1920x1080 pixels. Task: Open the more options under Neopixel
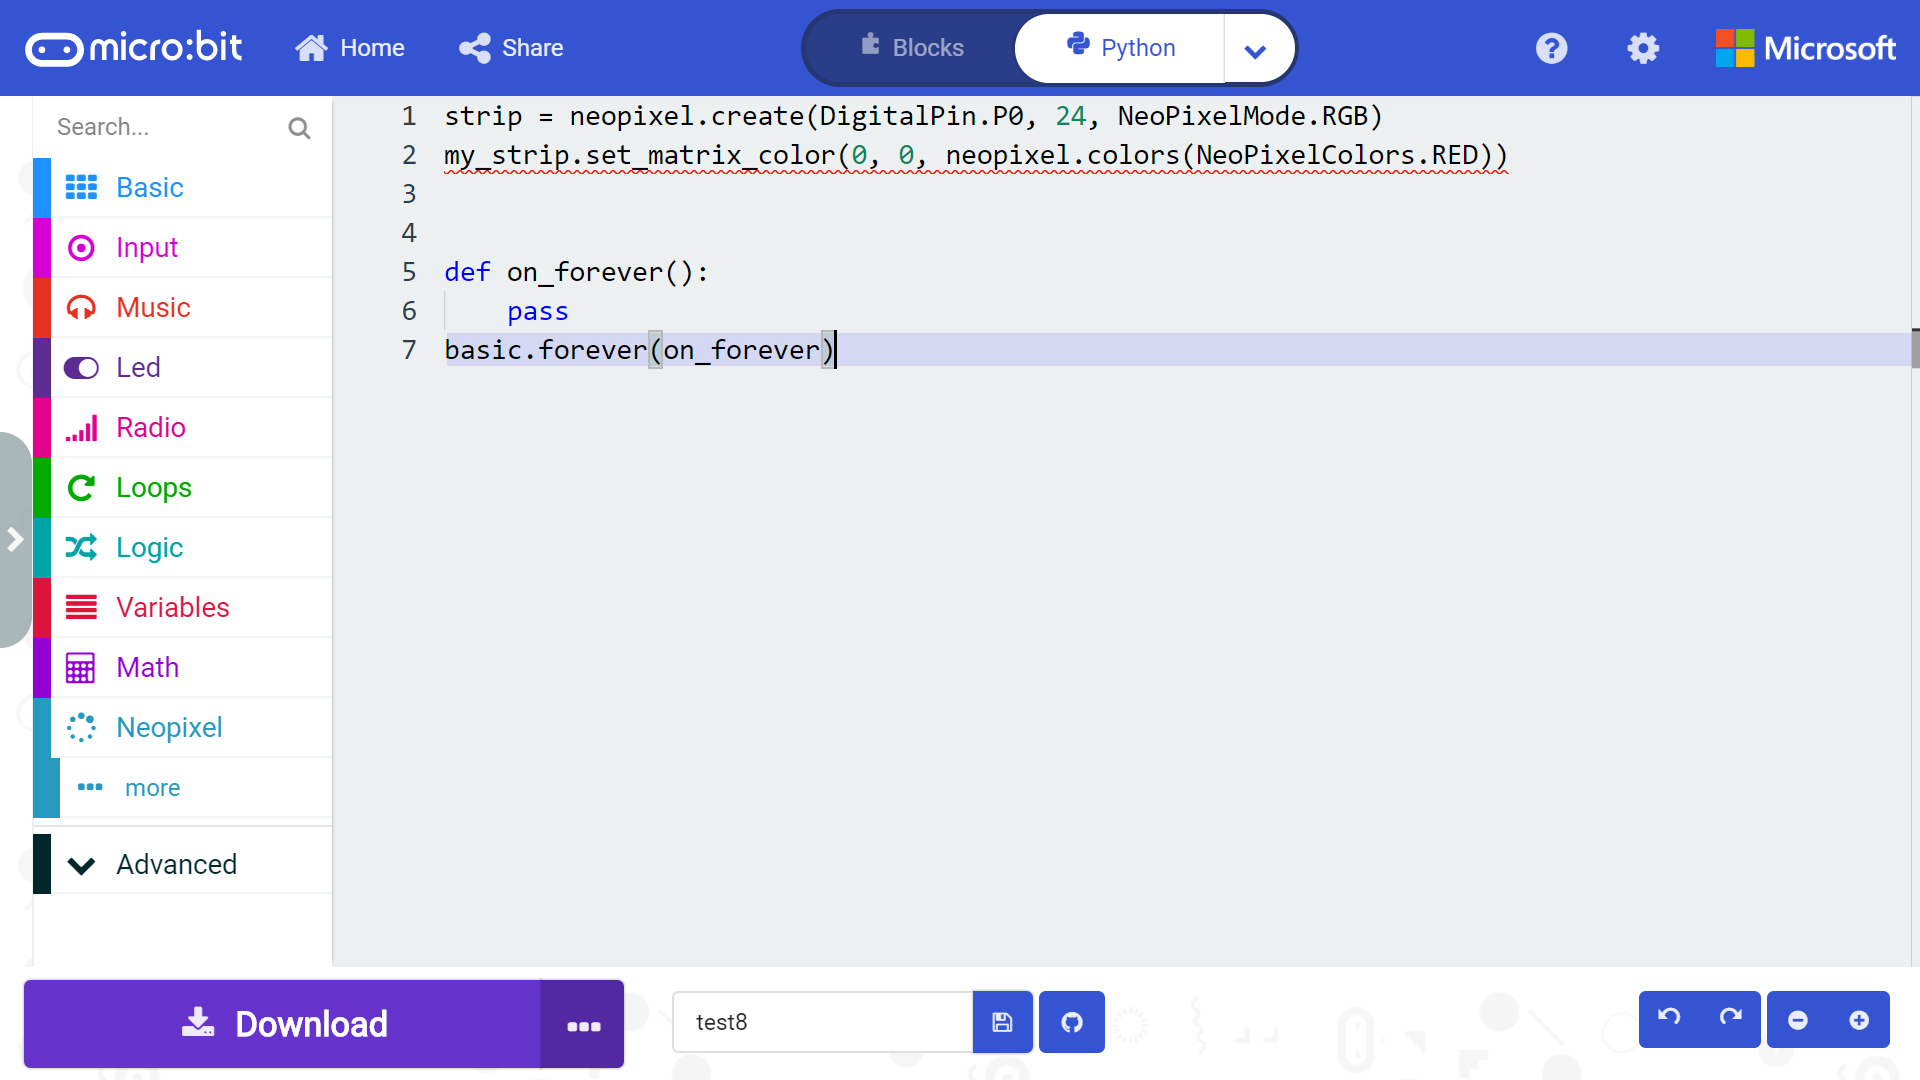[152, 788]
